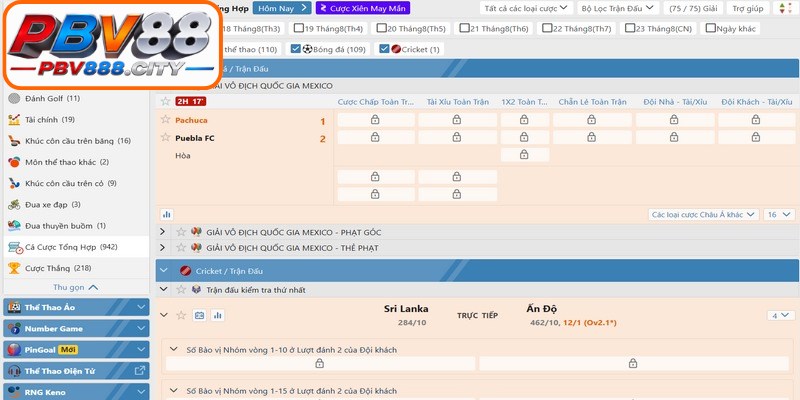Star the match showing 2H 17'
Viewport: 800px width, 400px height.
[165, 102]
